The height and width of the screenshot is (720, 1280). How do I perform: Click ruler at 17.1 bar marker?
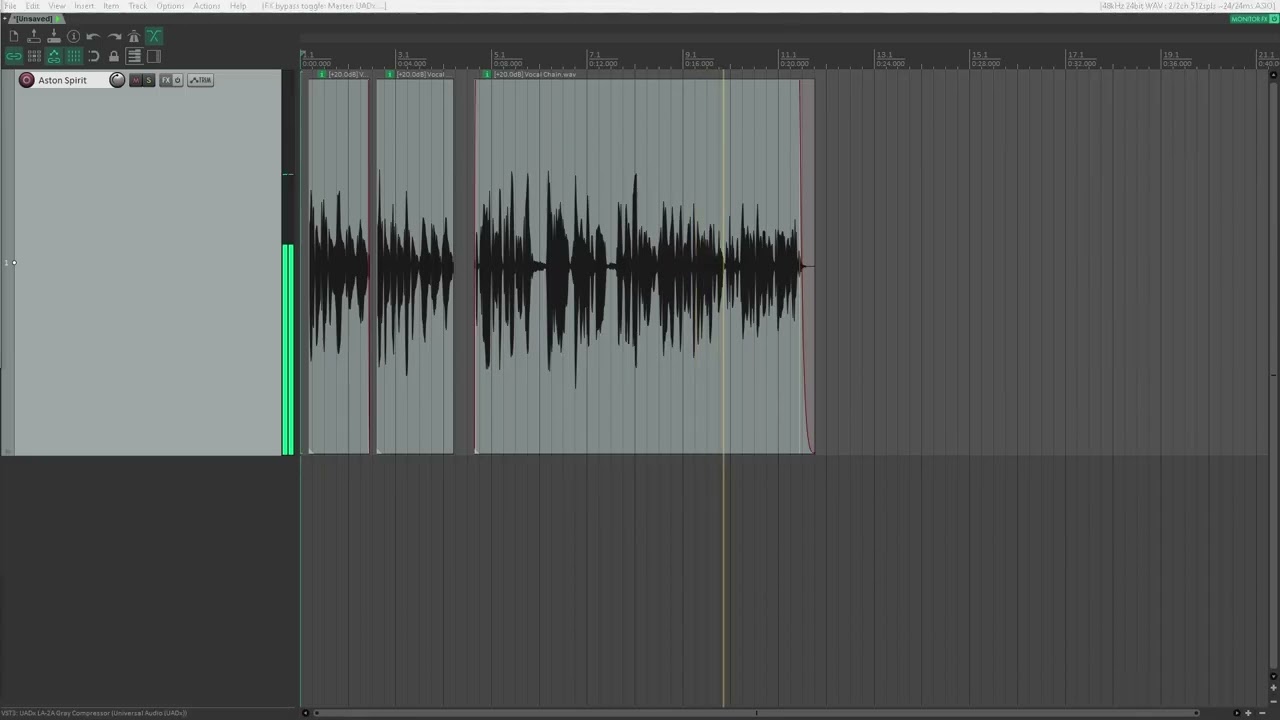pyautogui.click(x=1075, y=55)
